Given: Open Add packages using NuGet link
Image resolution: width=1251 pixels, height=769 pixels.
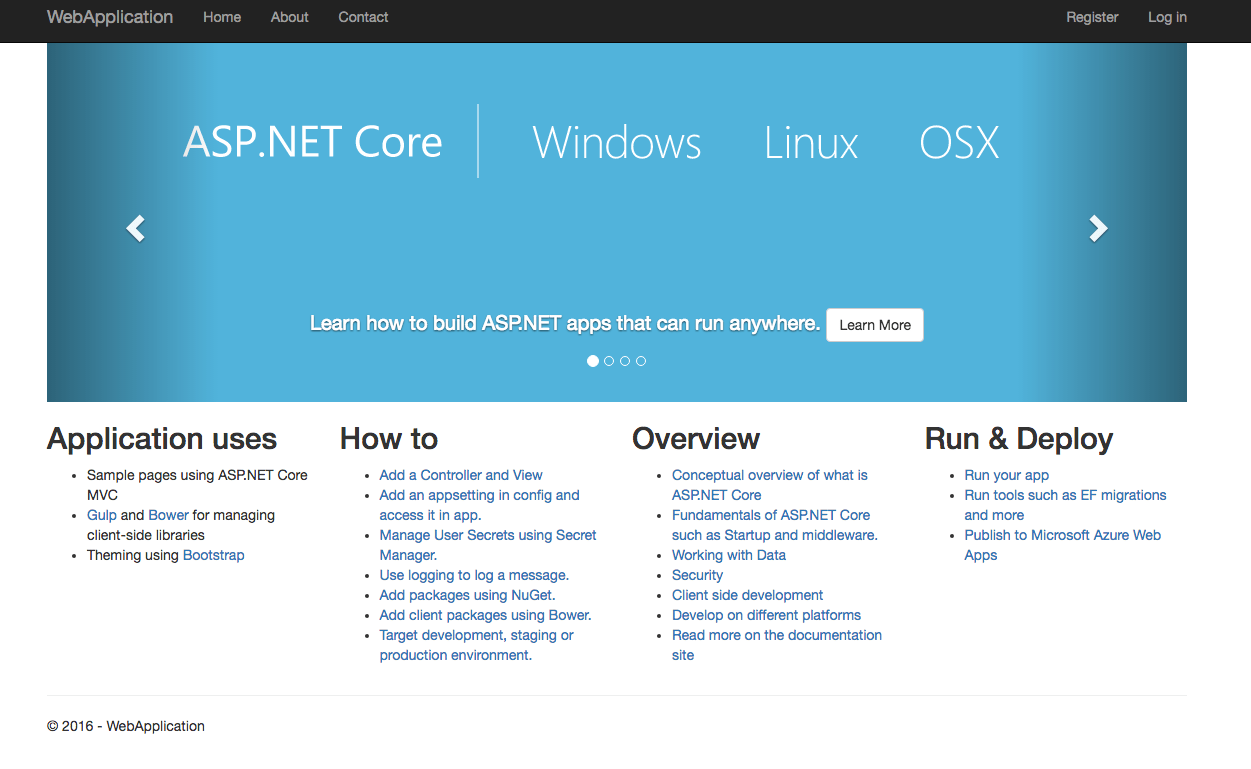Looking at the screenshot, I should [x=467, y=595].
